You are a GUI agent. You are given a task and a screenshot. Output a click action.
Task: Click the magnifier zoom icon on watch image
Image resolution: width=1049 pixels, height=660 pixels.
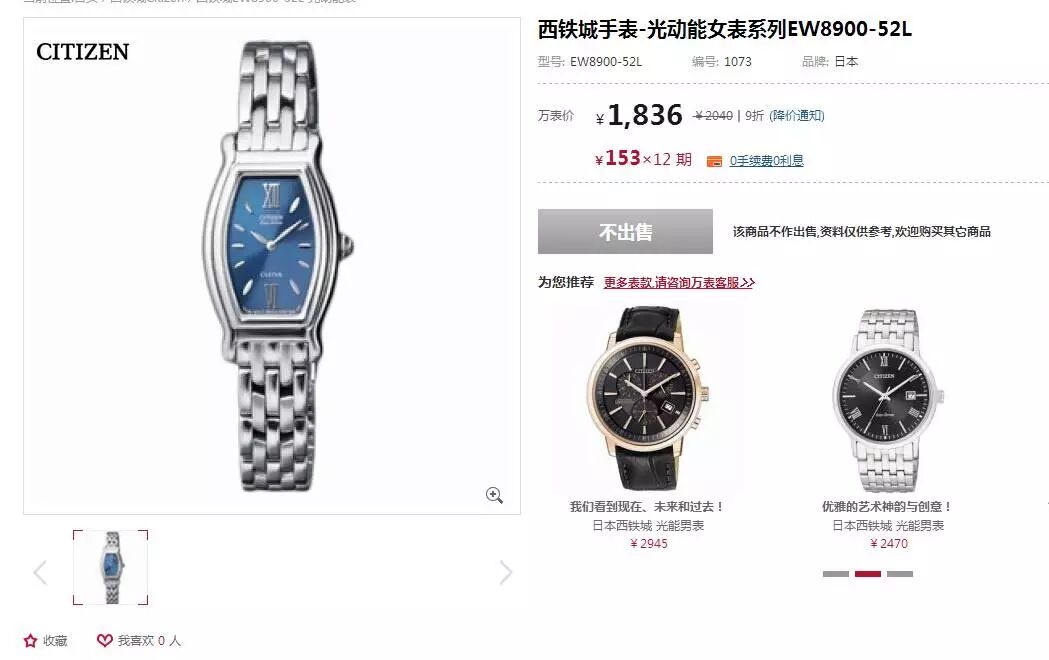pos(494,495)
